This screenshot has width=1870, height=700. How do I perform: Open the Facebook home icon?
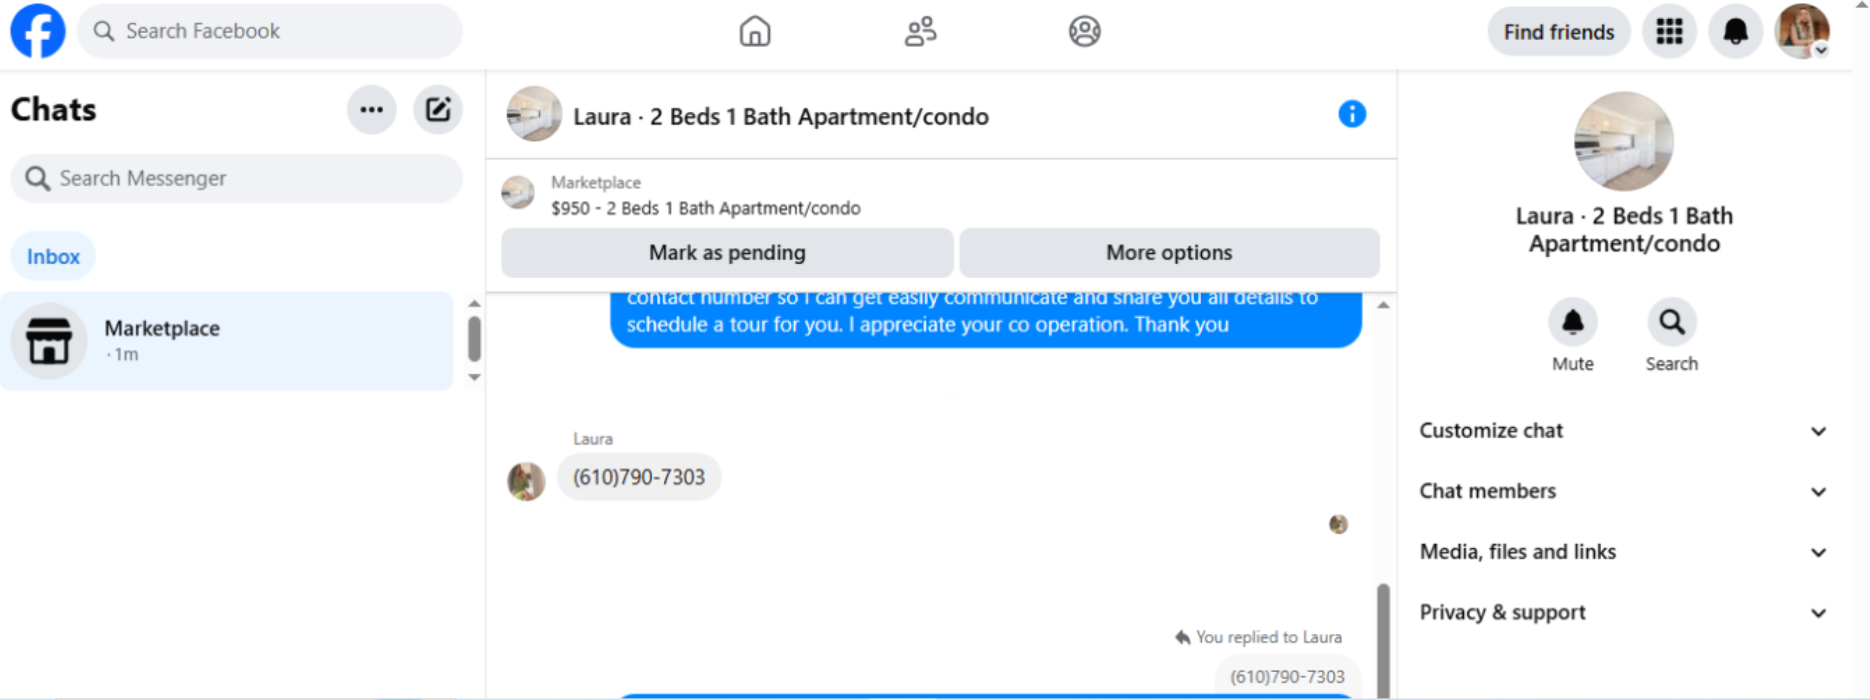755,31
